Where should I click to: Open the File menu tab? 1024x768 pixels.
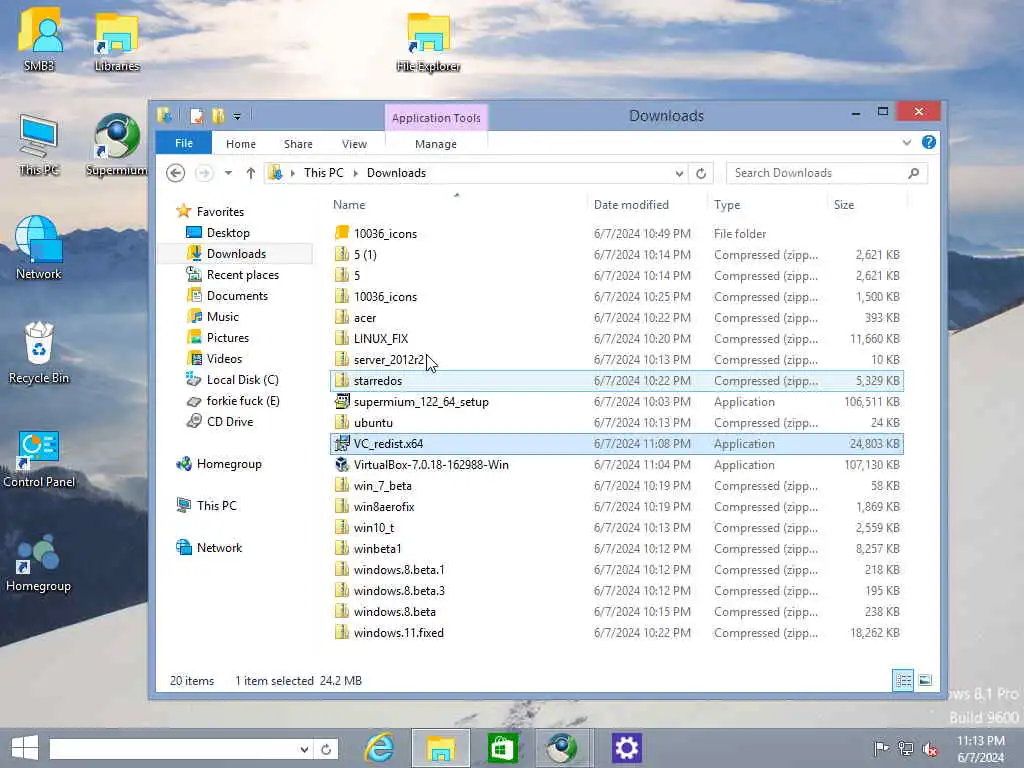(184, 143)
